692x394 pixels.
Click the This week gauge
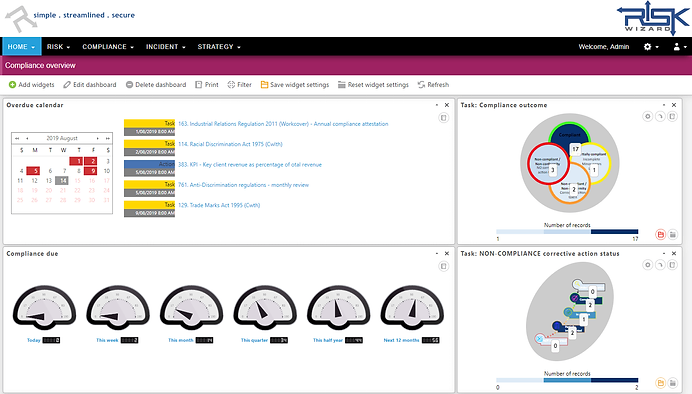pos(118,307)
